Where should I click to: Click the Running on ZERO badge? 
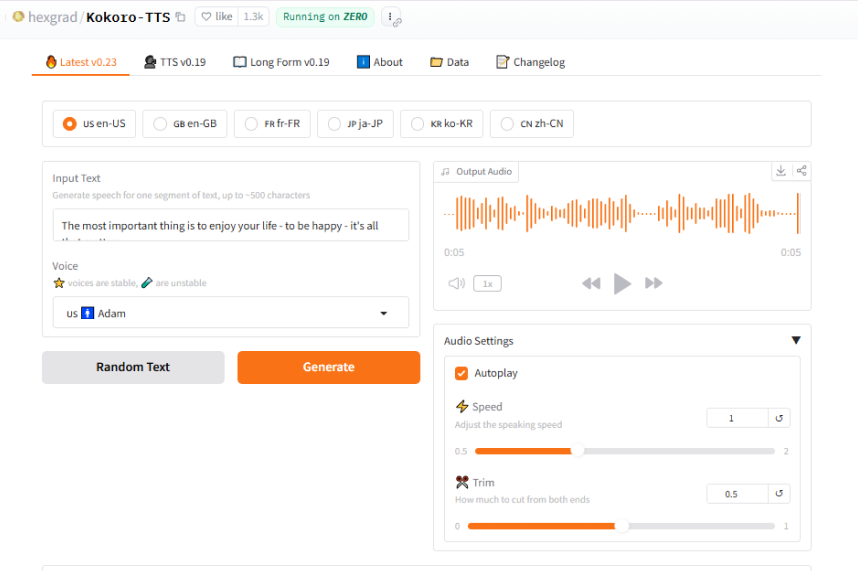pyautogui.click(x=325, y=16)
